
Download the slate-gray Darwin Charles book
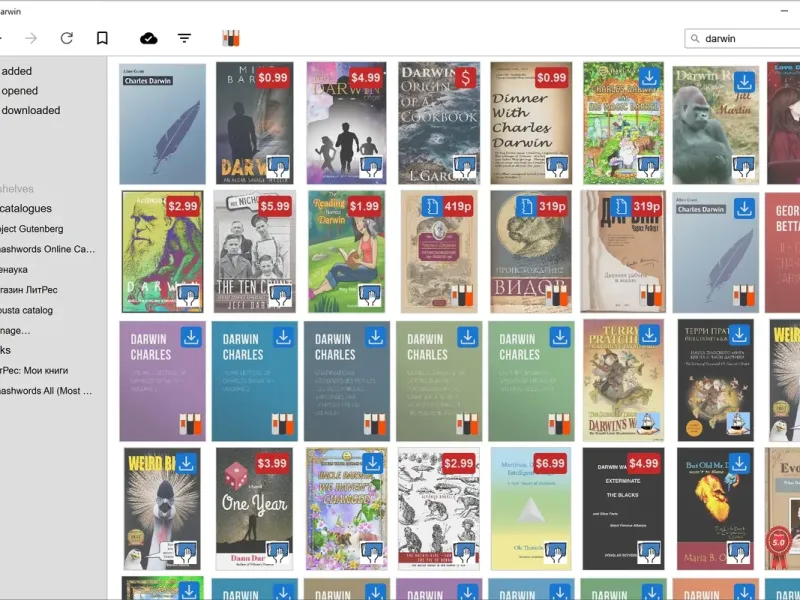(376, 337)
